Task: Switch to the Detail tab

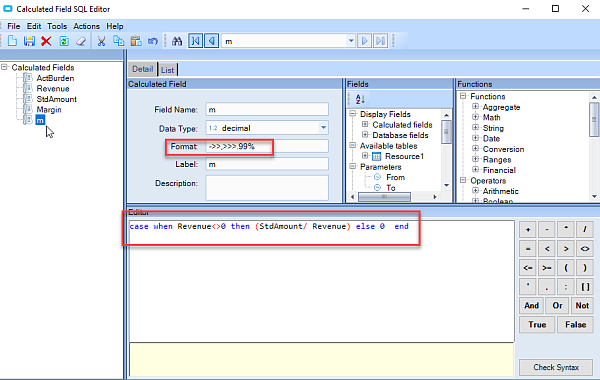Action: [x=143, y=69]
